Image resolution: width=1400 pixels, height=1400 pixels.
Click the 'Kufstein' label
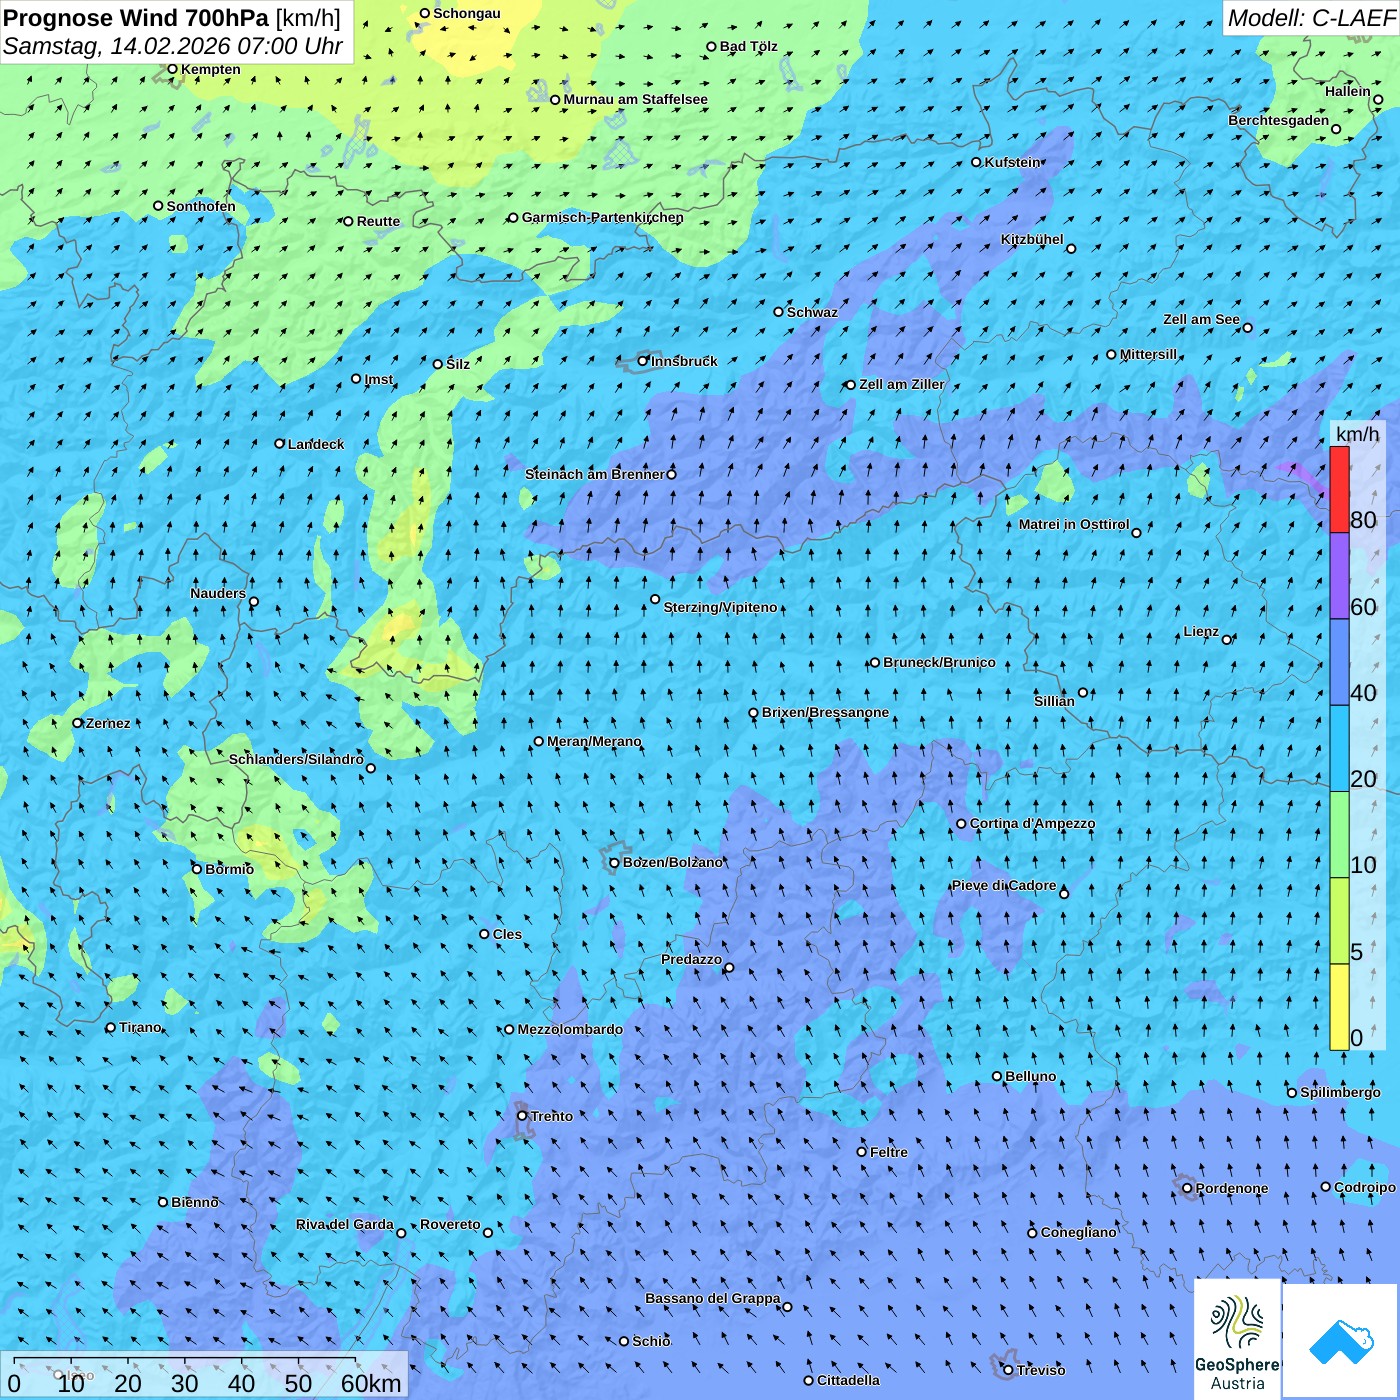coord(1013,162)
